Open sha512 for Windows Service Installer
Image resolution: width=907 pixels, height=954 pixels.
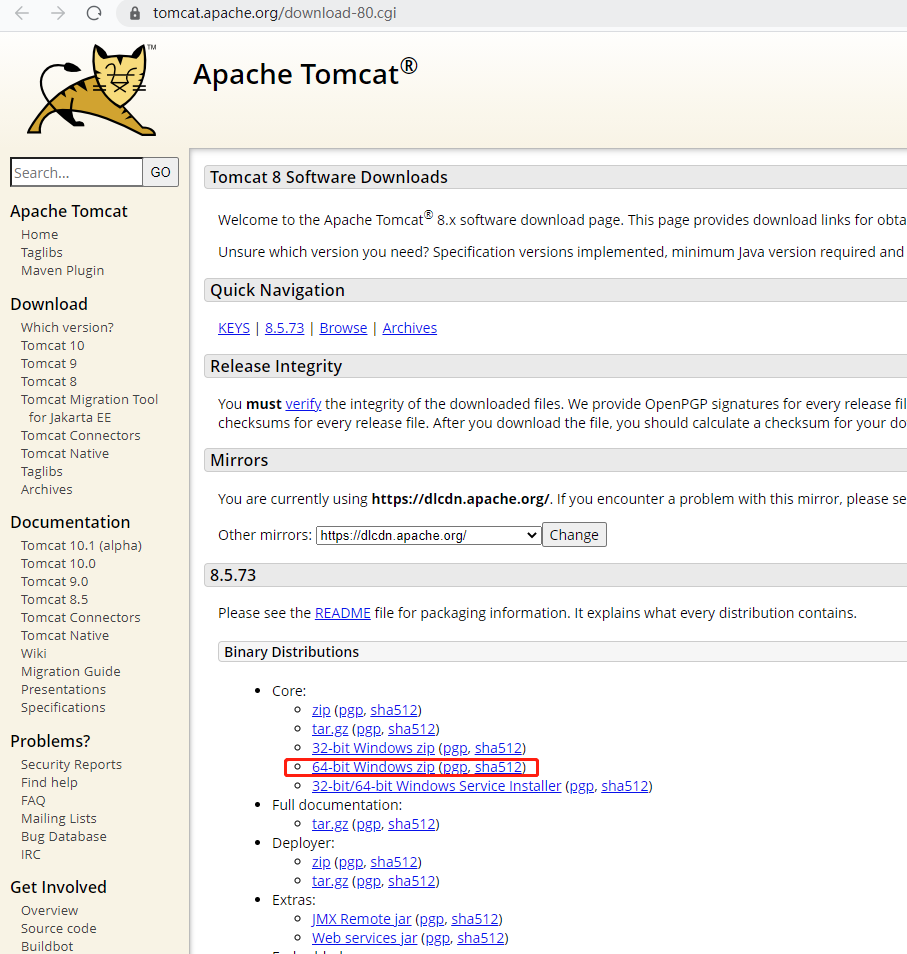[x=625, y=786]
